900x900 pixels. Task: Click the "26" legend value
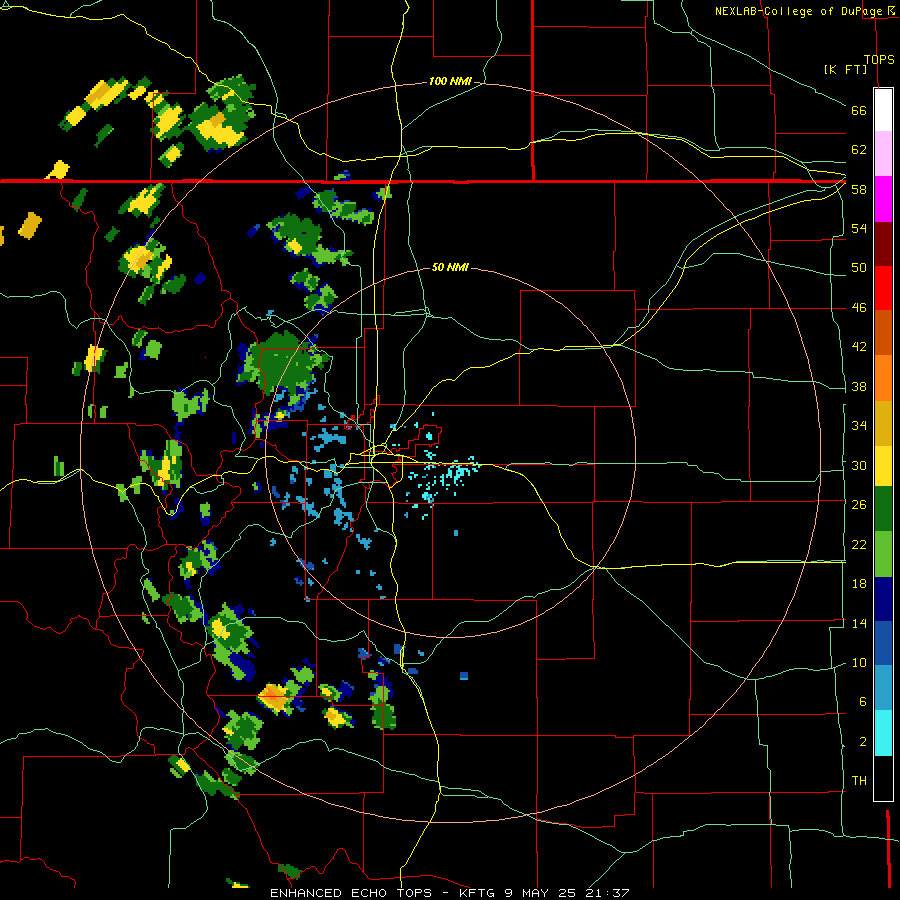[x=859, y=505]
